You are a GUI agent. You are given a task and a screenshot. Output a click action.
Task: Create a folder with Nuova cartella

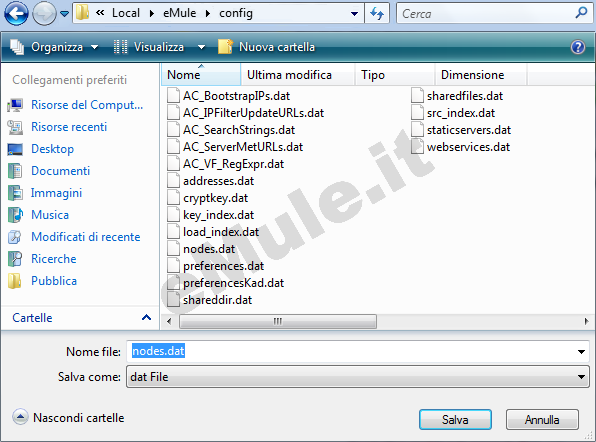click(266, 47)
